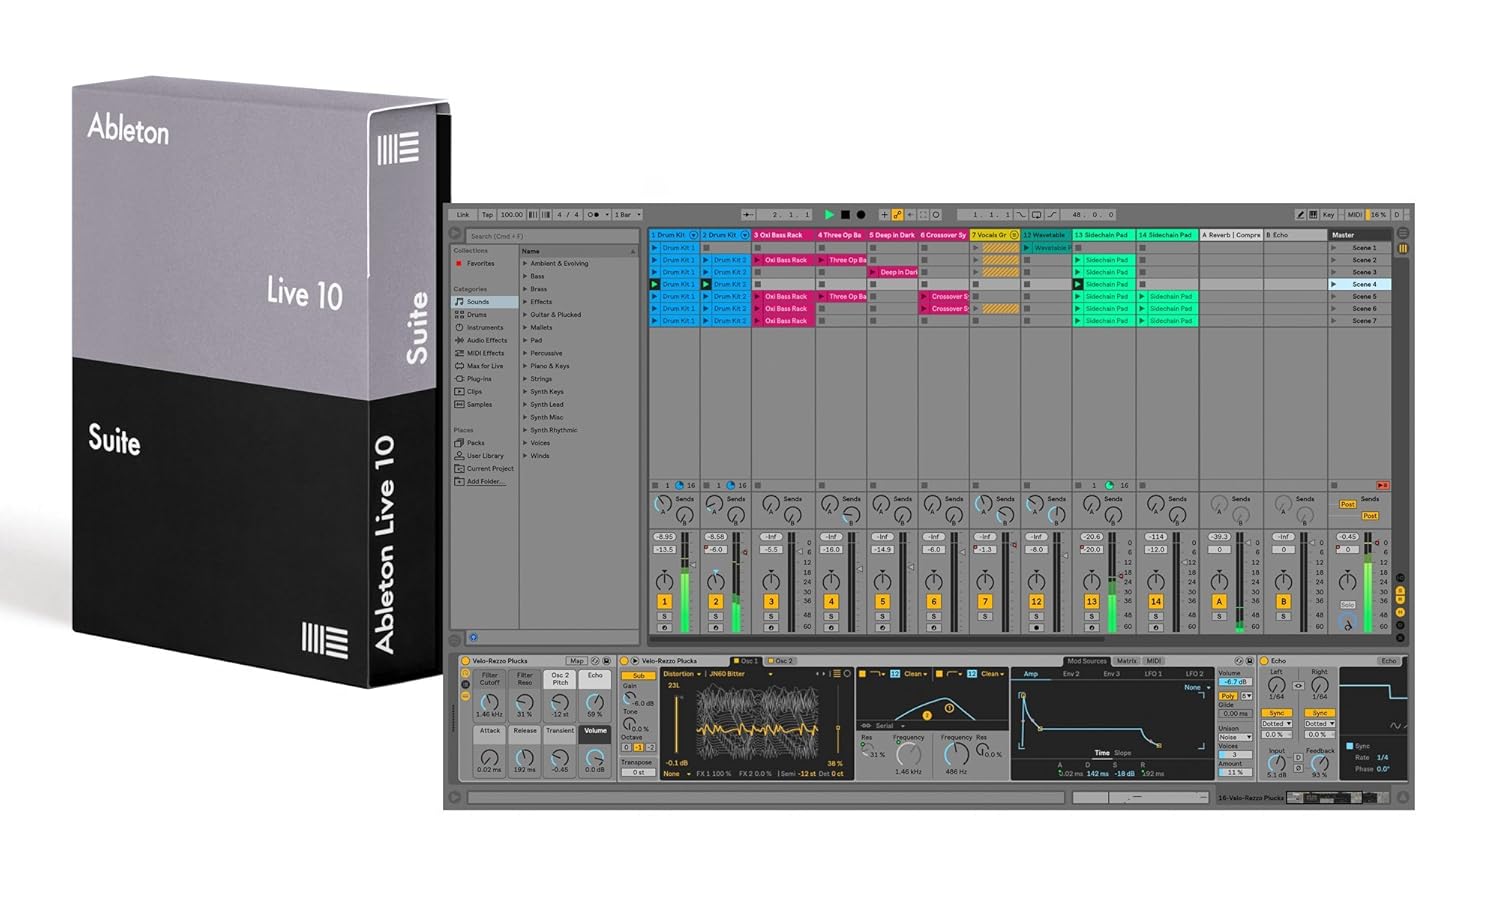Click the Link button

tap(463, 215)
